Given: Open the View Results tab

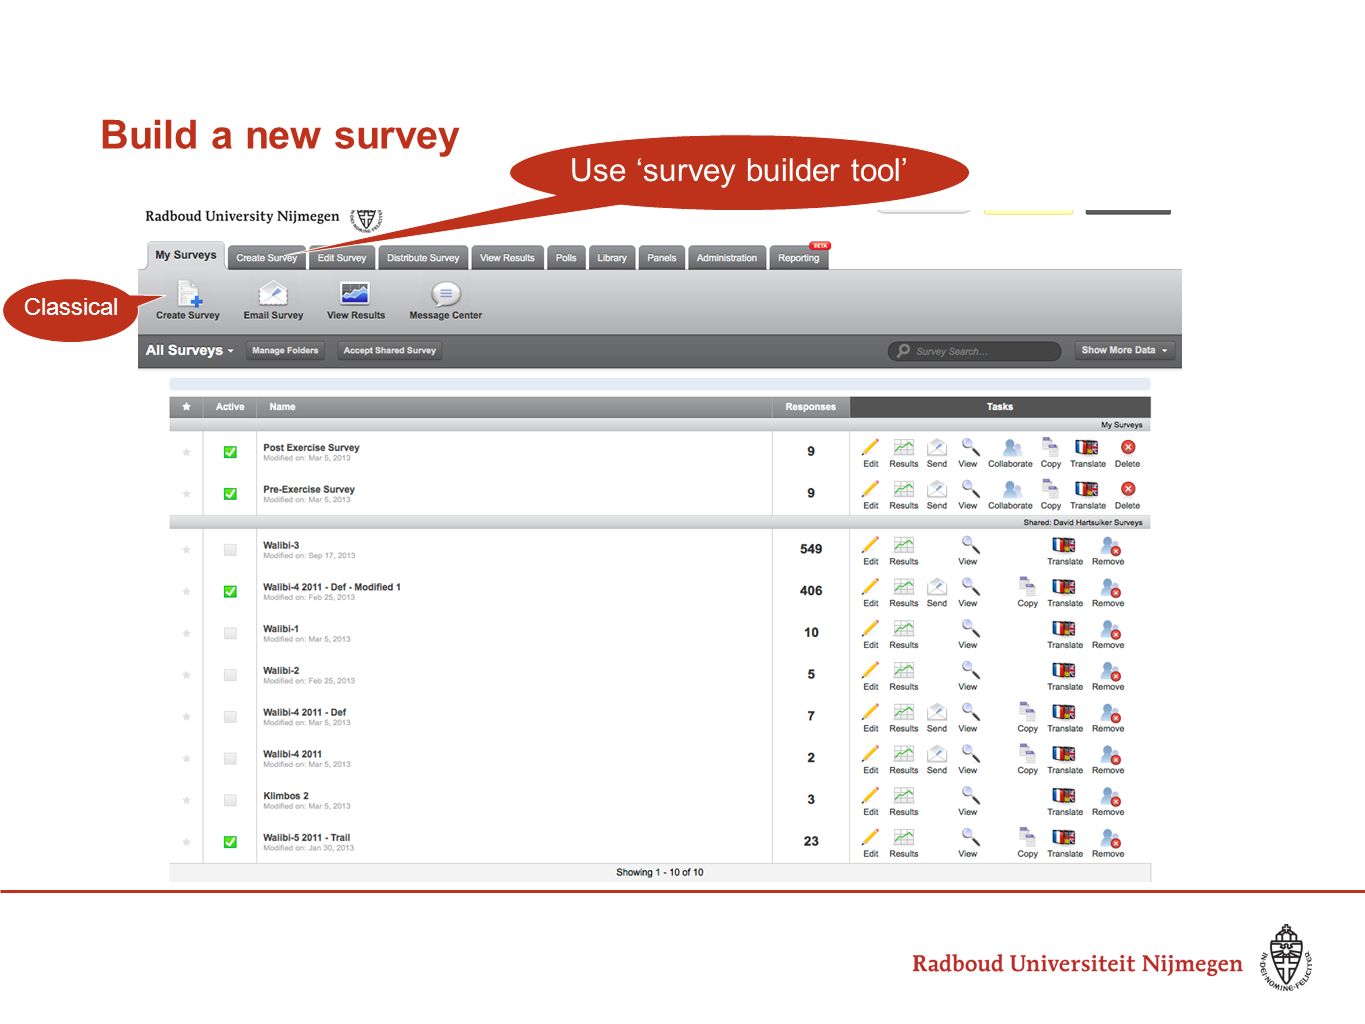Looking at the screenshot, I should 507,258.
